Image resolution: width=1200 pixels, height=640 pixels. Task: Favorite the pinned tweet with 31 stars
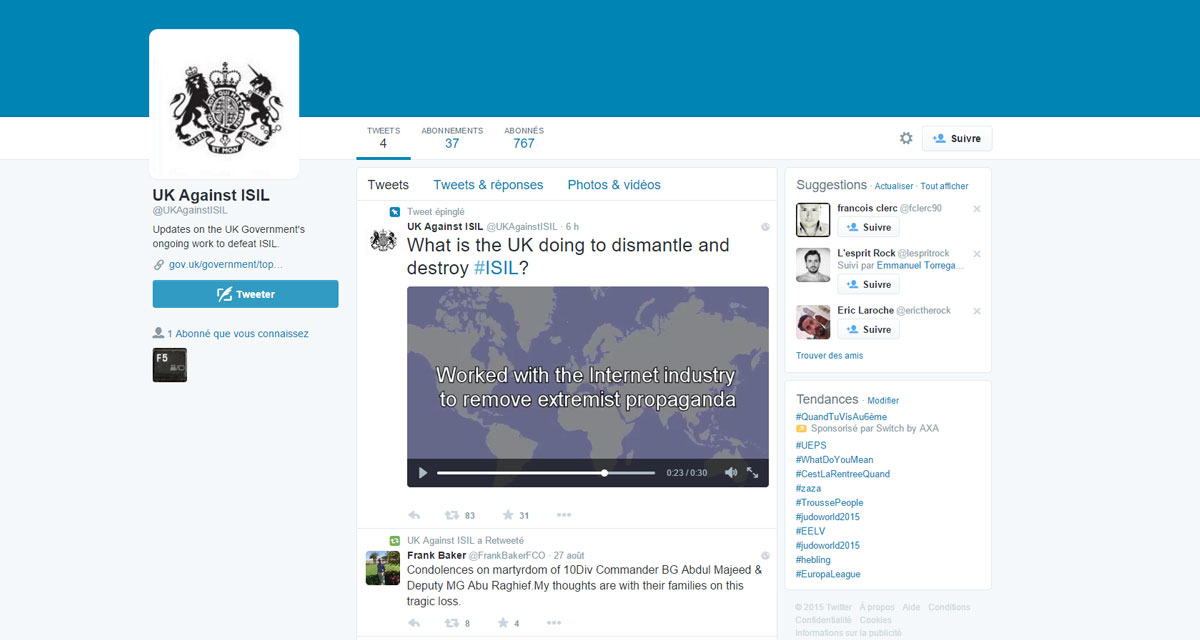point(508,515)
